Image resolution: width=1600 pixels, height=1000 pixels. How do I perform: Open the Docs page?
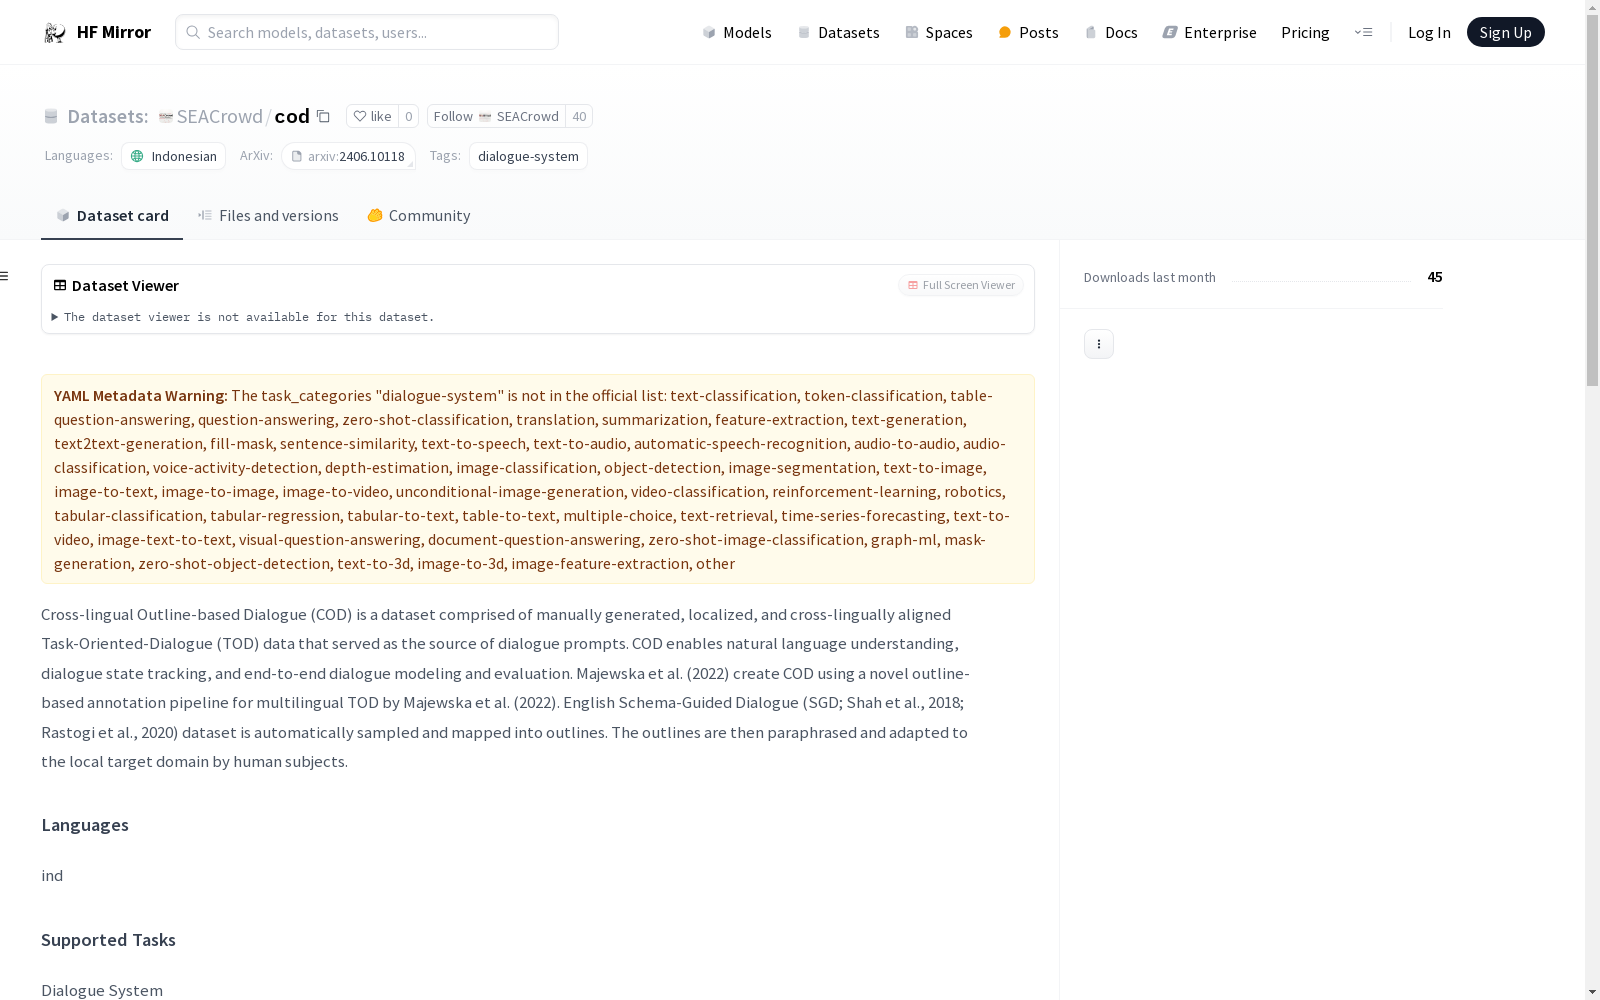pos(1111,32)
